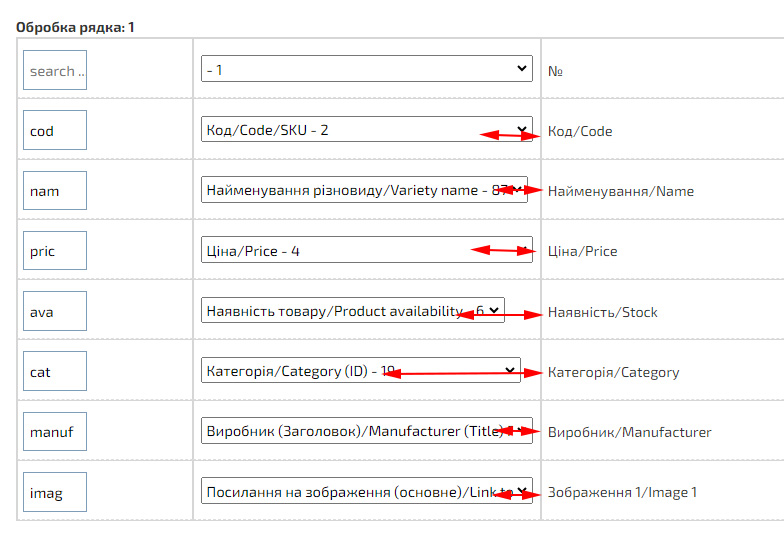Click the Виробник/Manufacturer column label
This screenshot has height=559, width=784.
coord(629,432)
